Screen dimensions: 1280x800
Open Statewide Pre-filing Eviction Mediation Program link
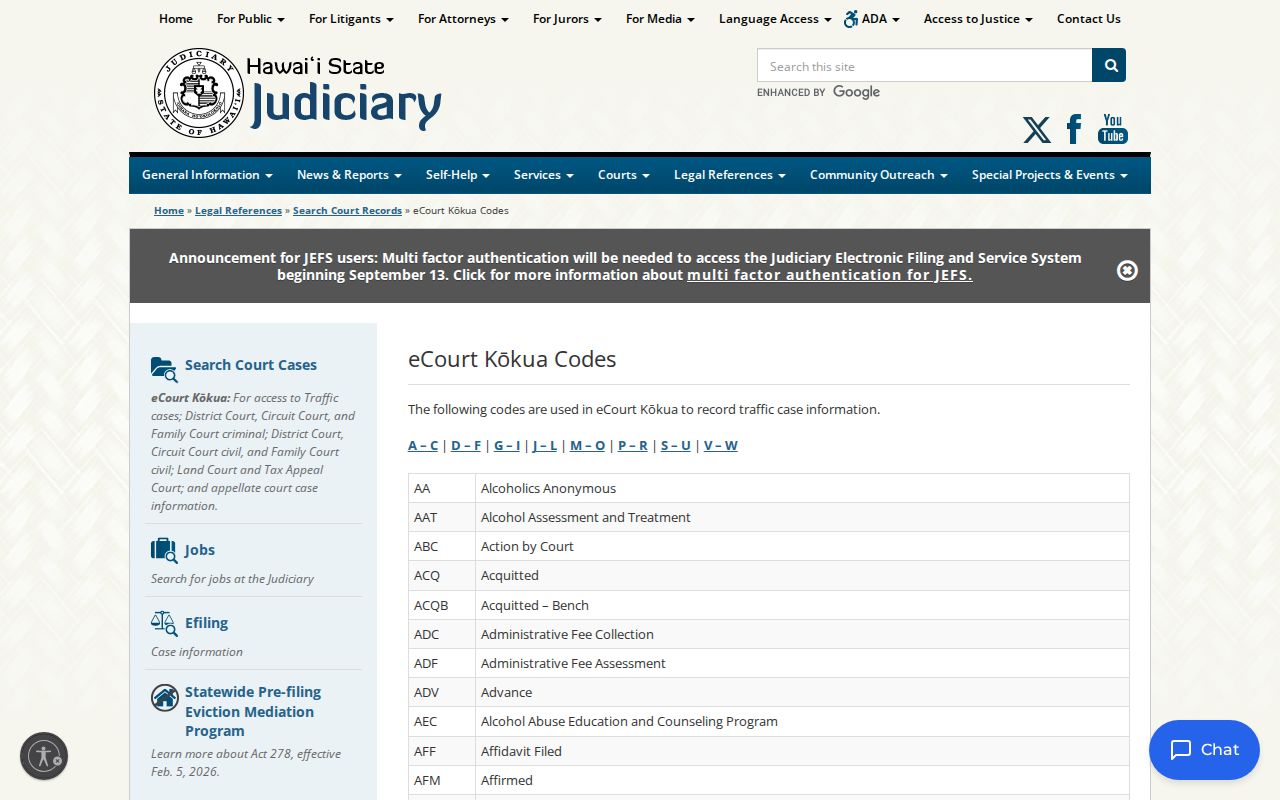pos(253,711)
